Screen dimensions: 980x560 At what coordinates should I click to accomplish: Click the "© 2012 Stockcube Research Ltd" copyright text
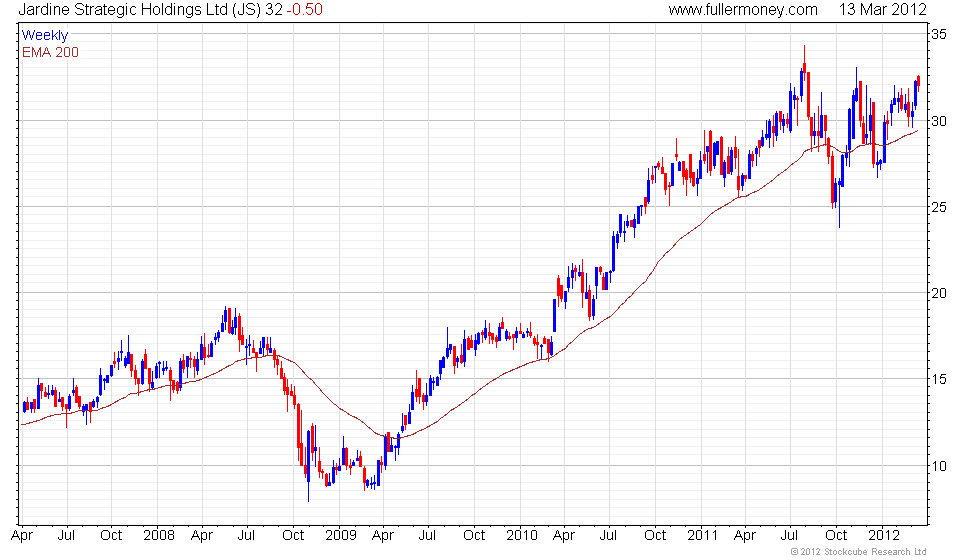pos(858,552)
